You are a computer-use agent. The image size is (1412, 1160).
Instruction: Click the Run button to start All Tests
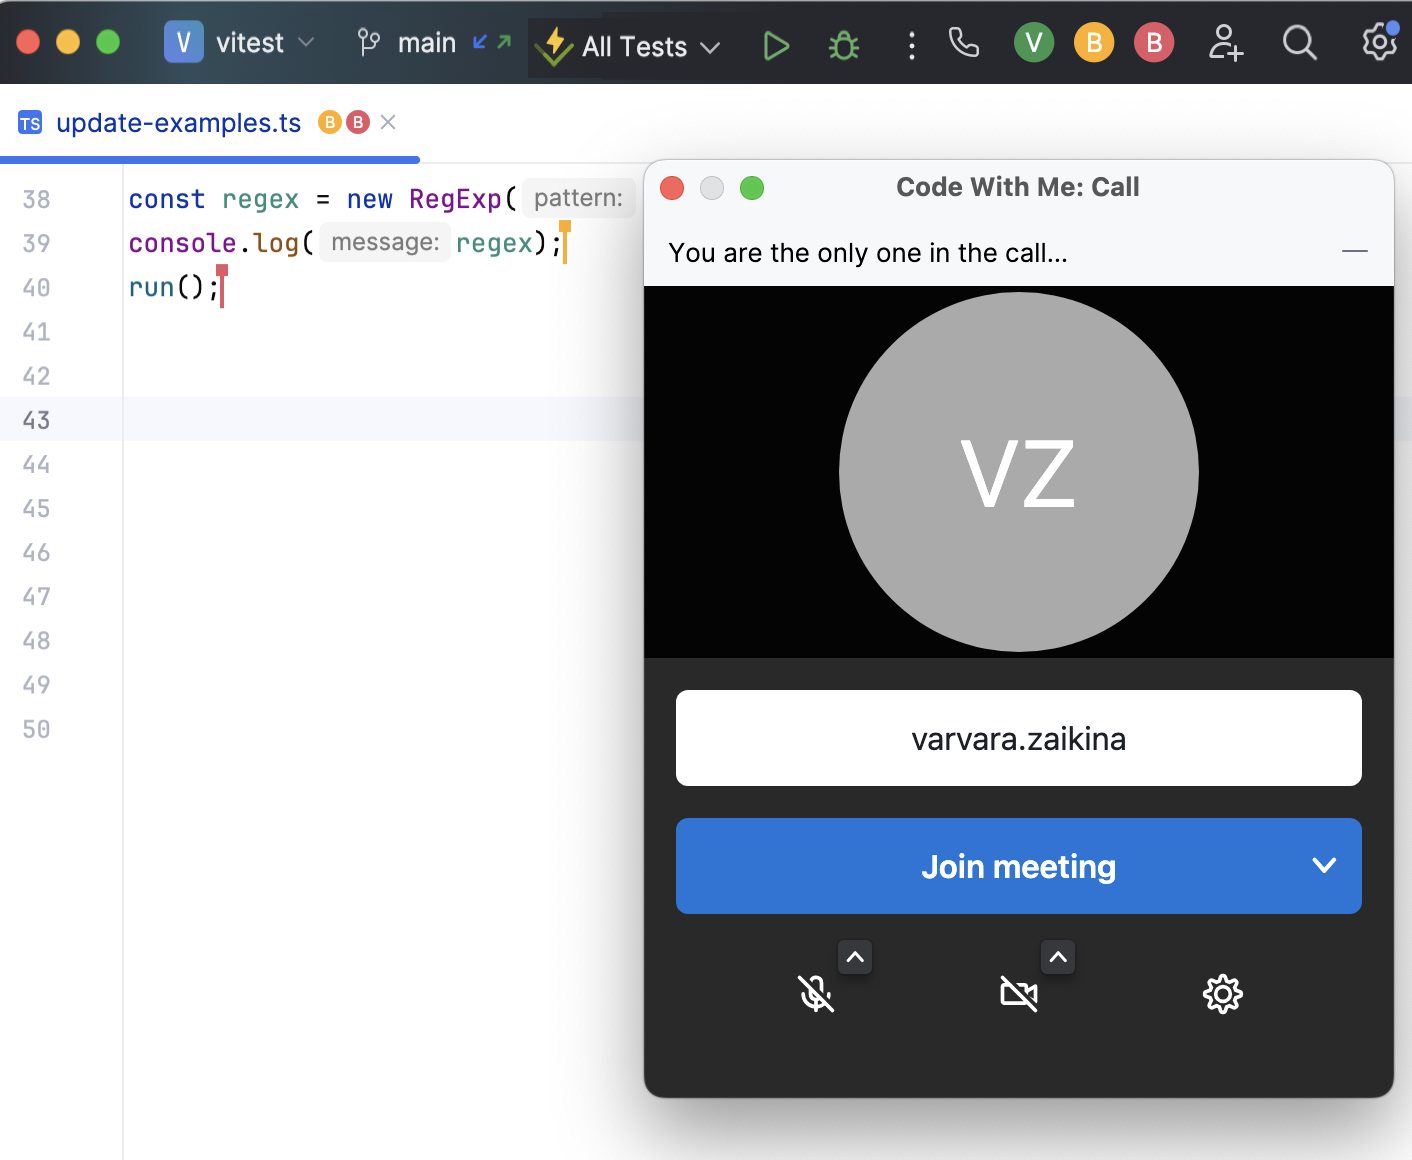click(x=776, y=45)
